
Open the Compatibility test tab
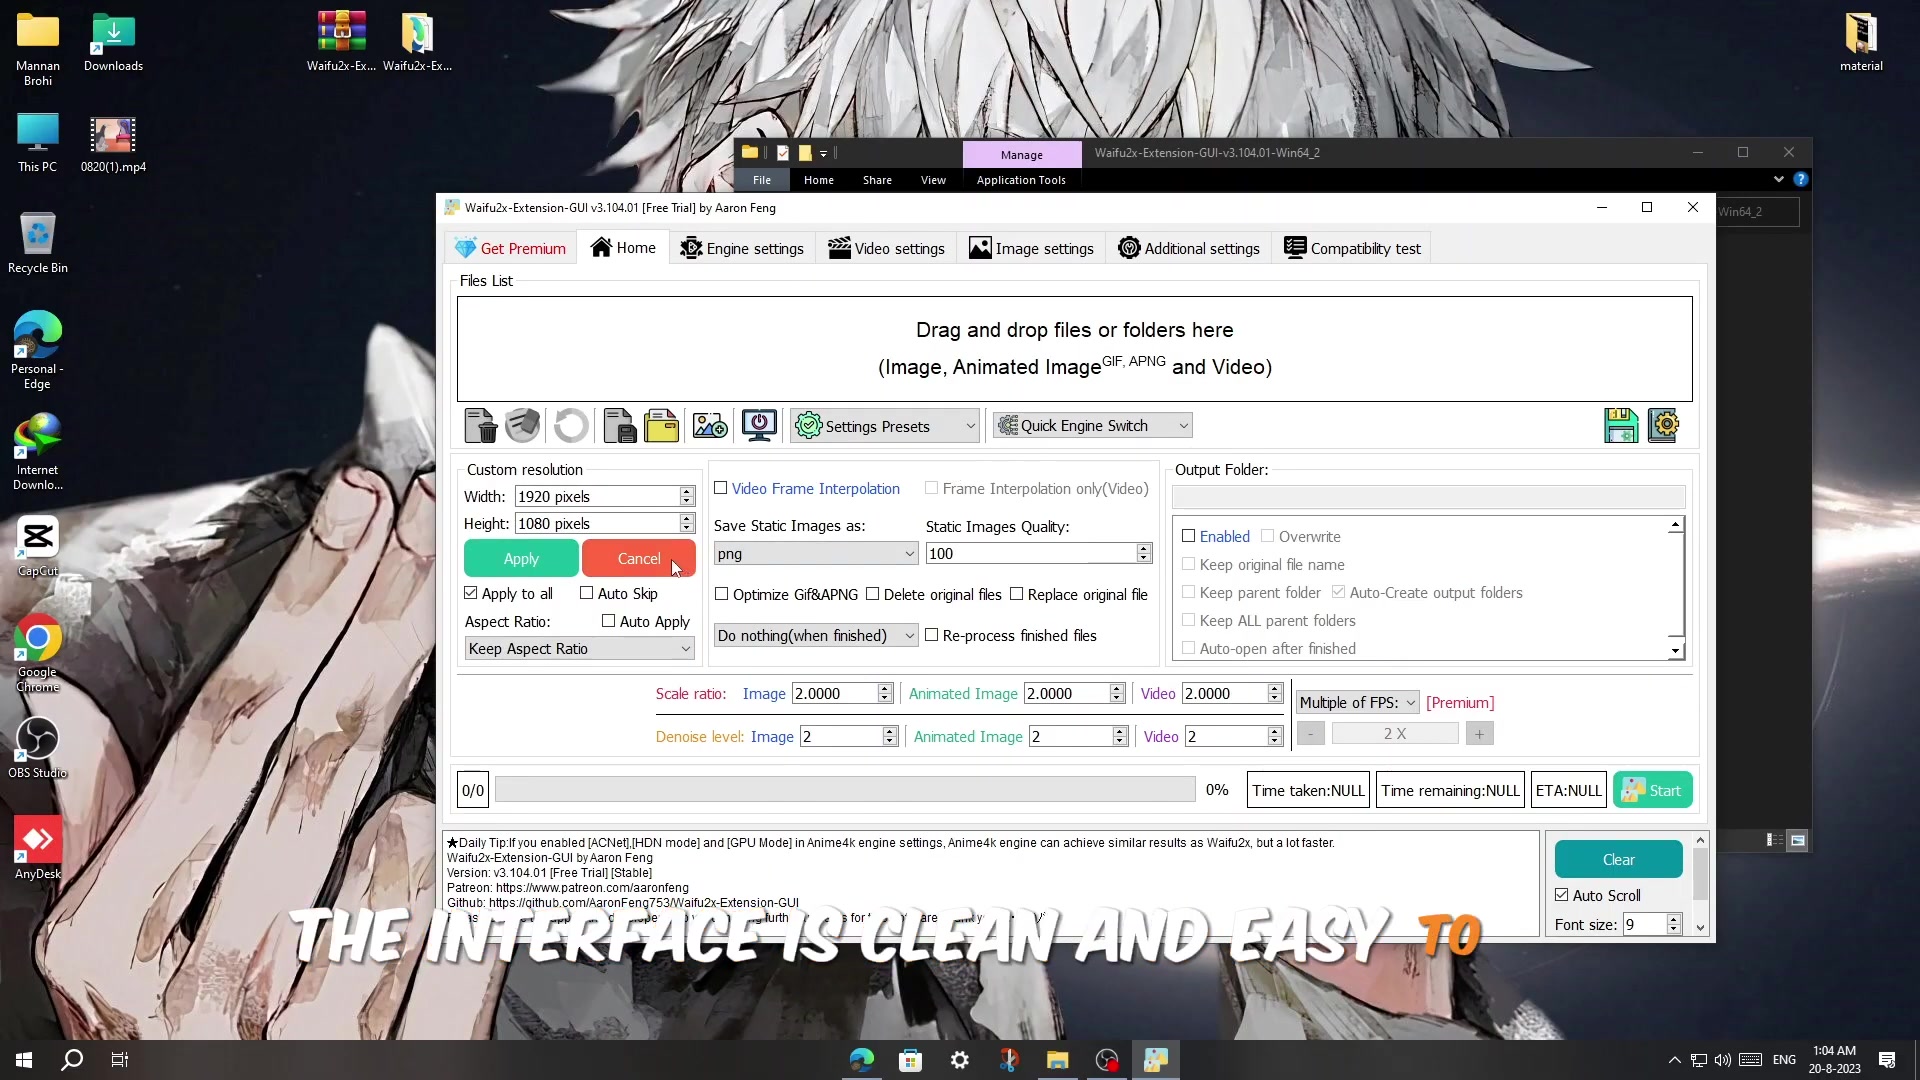tap(1351, 247)
